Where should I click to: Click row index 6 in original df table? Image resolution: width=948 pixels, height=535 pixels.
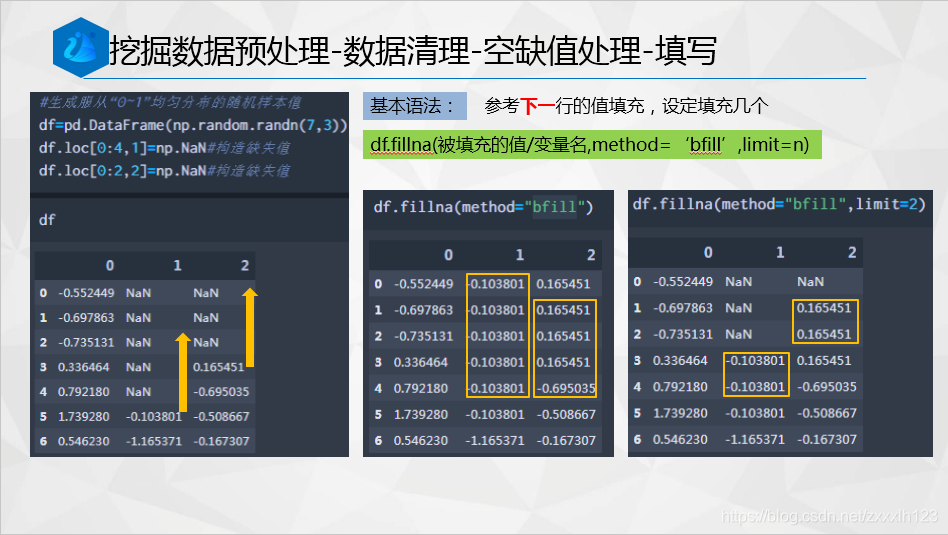point(43,442)
